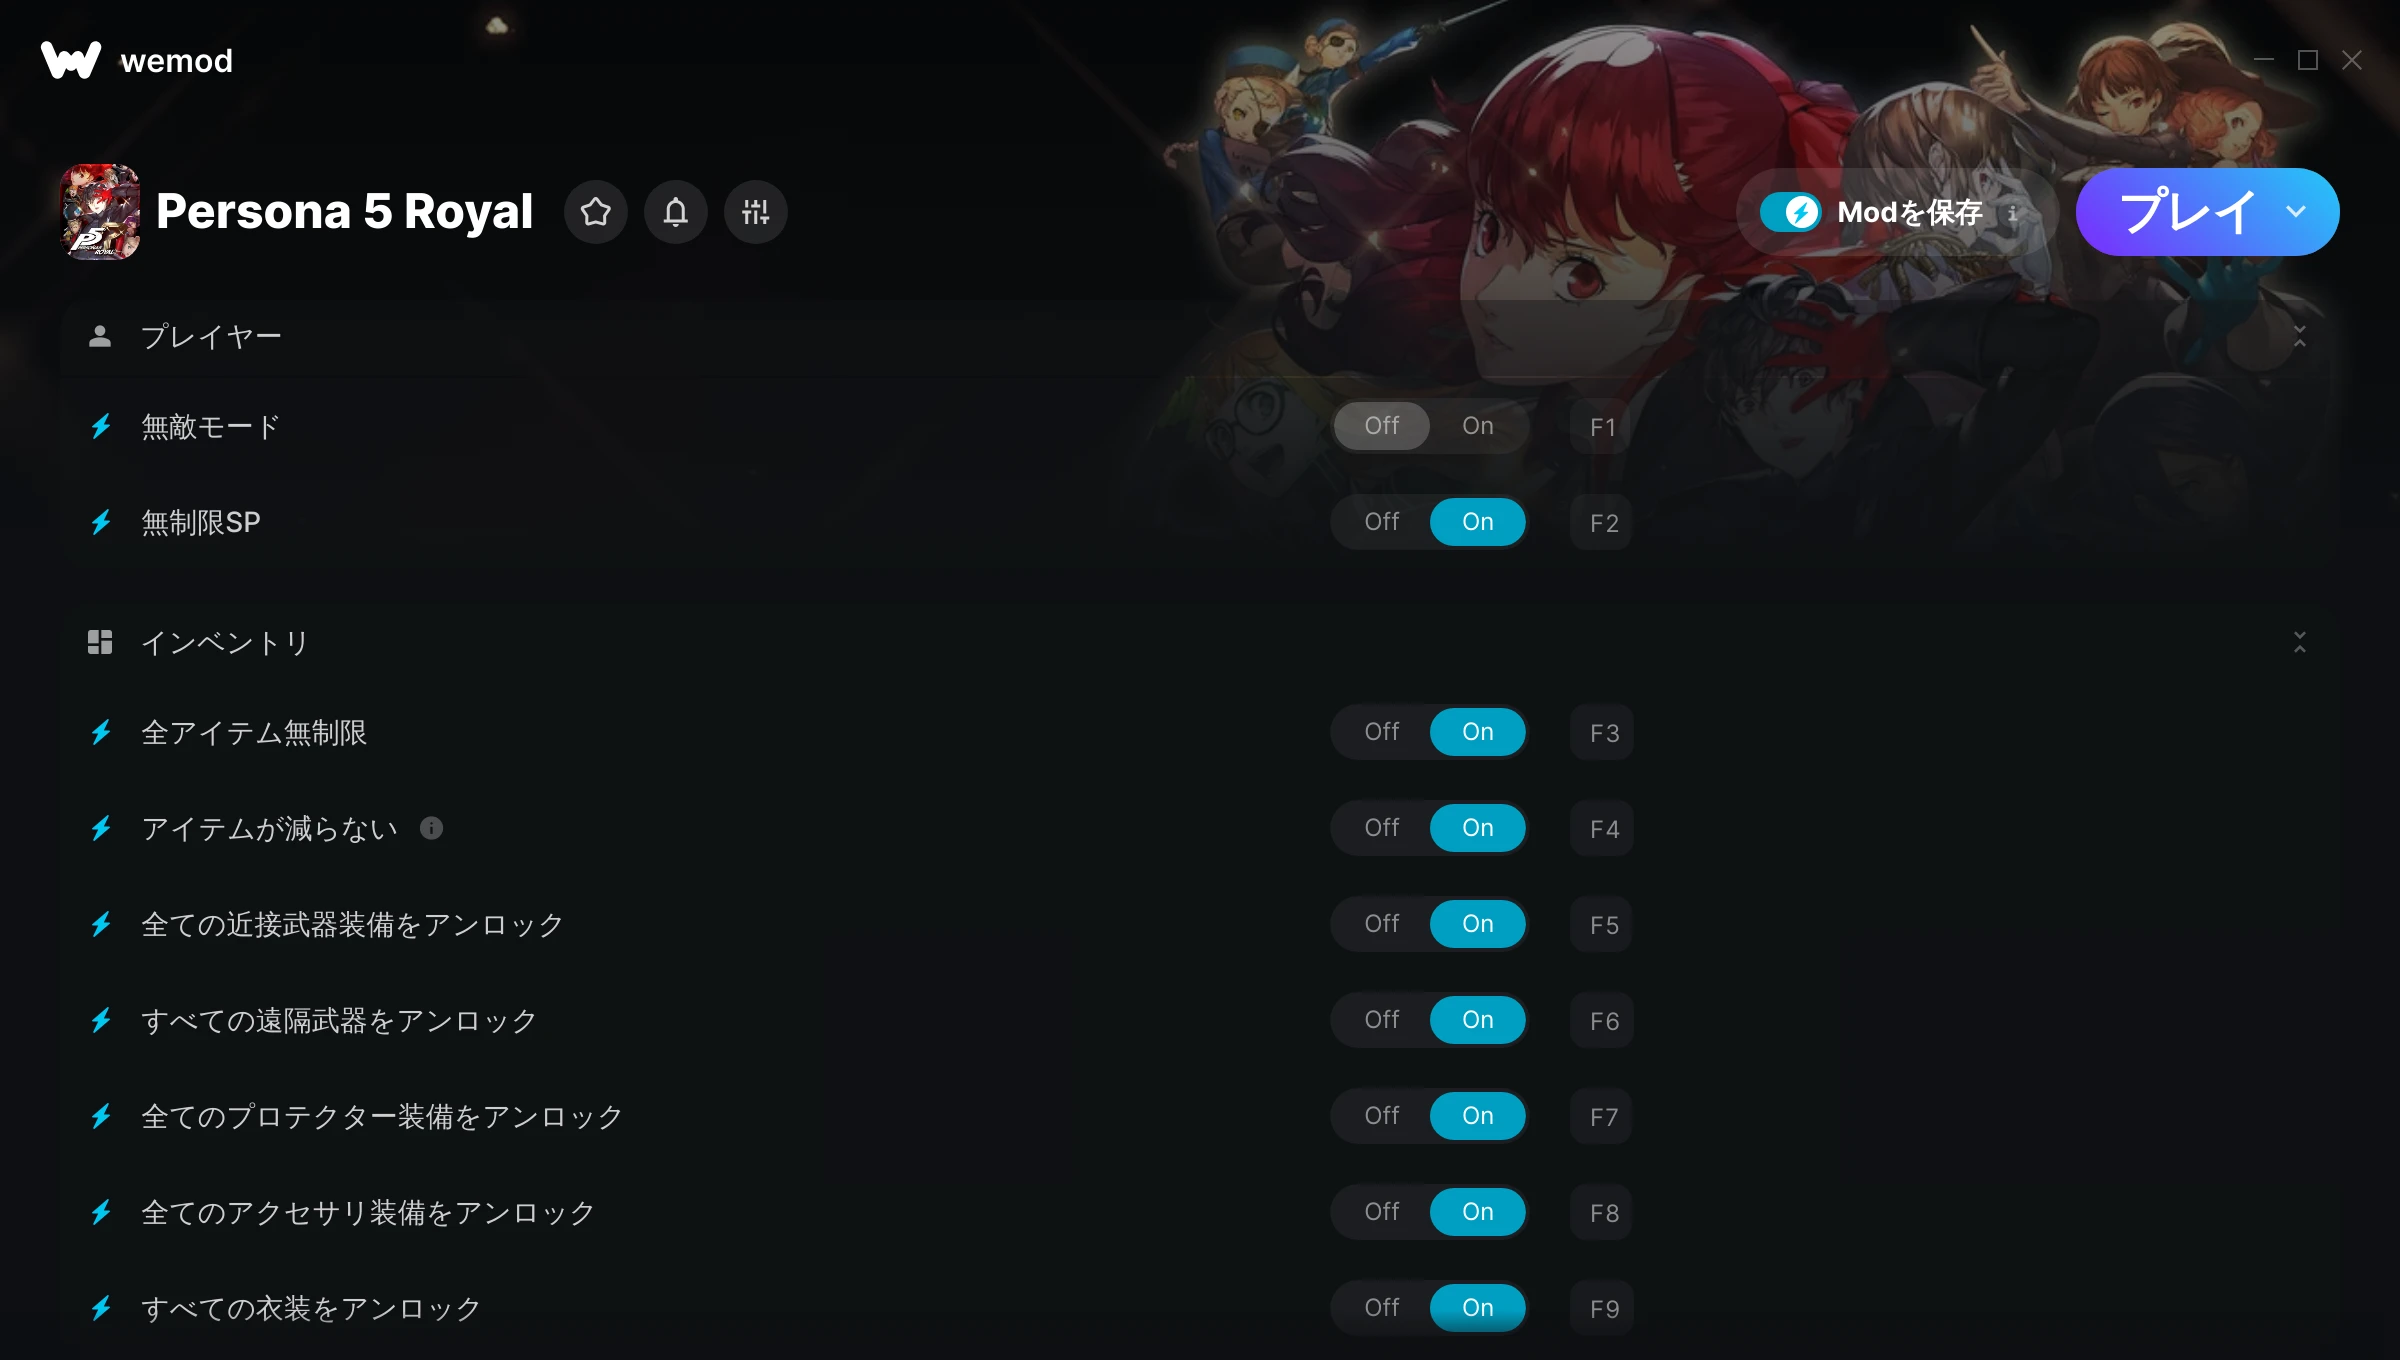
Task: Start the game with プレイ button
Action: point(2186,212)
